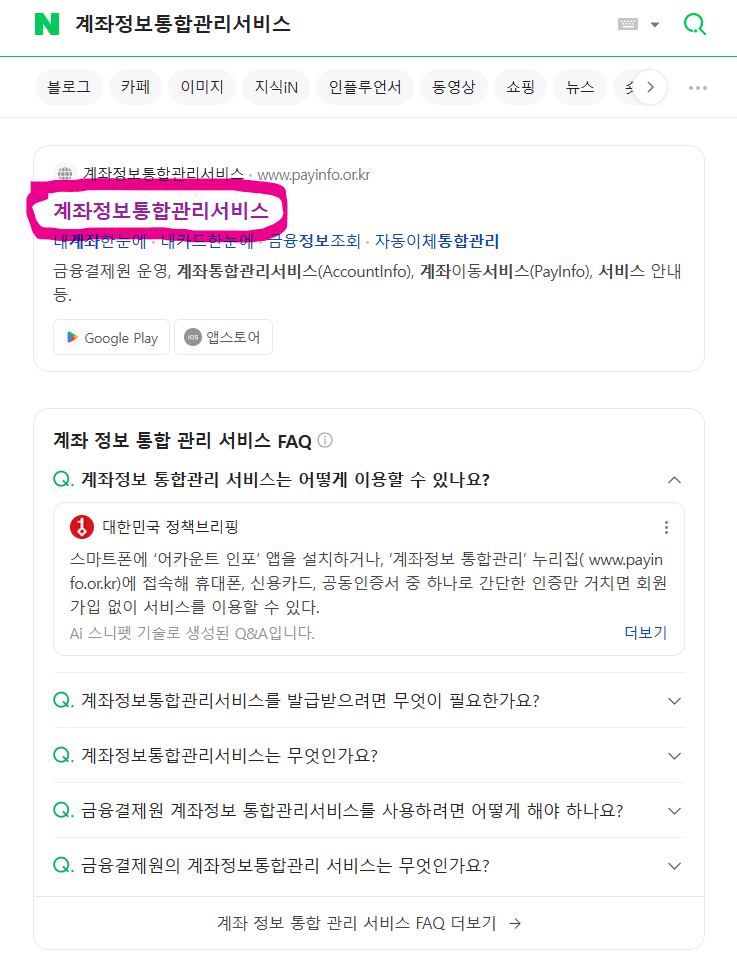Open the 대한민국 정책브리핑 source name
The height and width of the screenshot is (959, 737).
170,527
